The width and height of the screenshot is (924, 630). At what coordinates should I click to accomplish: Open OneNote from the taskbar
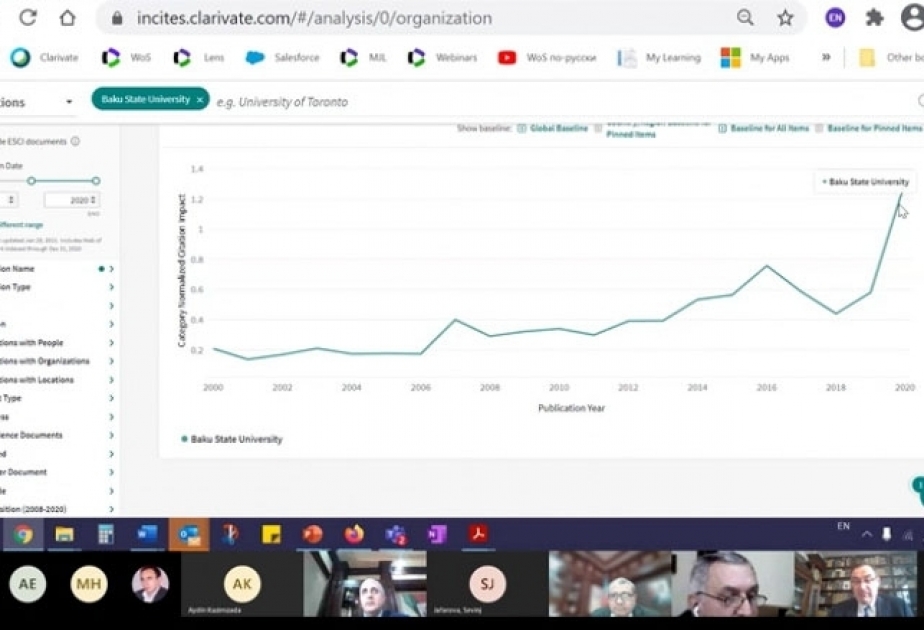(437, 535)
